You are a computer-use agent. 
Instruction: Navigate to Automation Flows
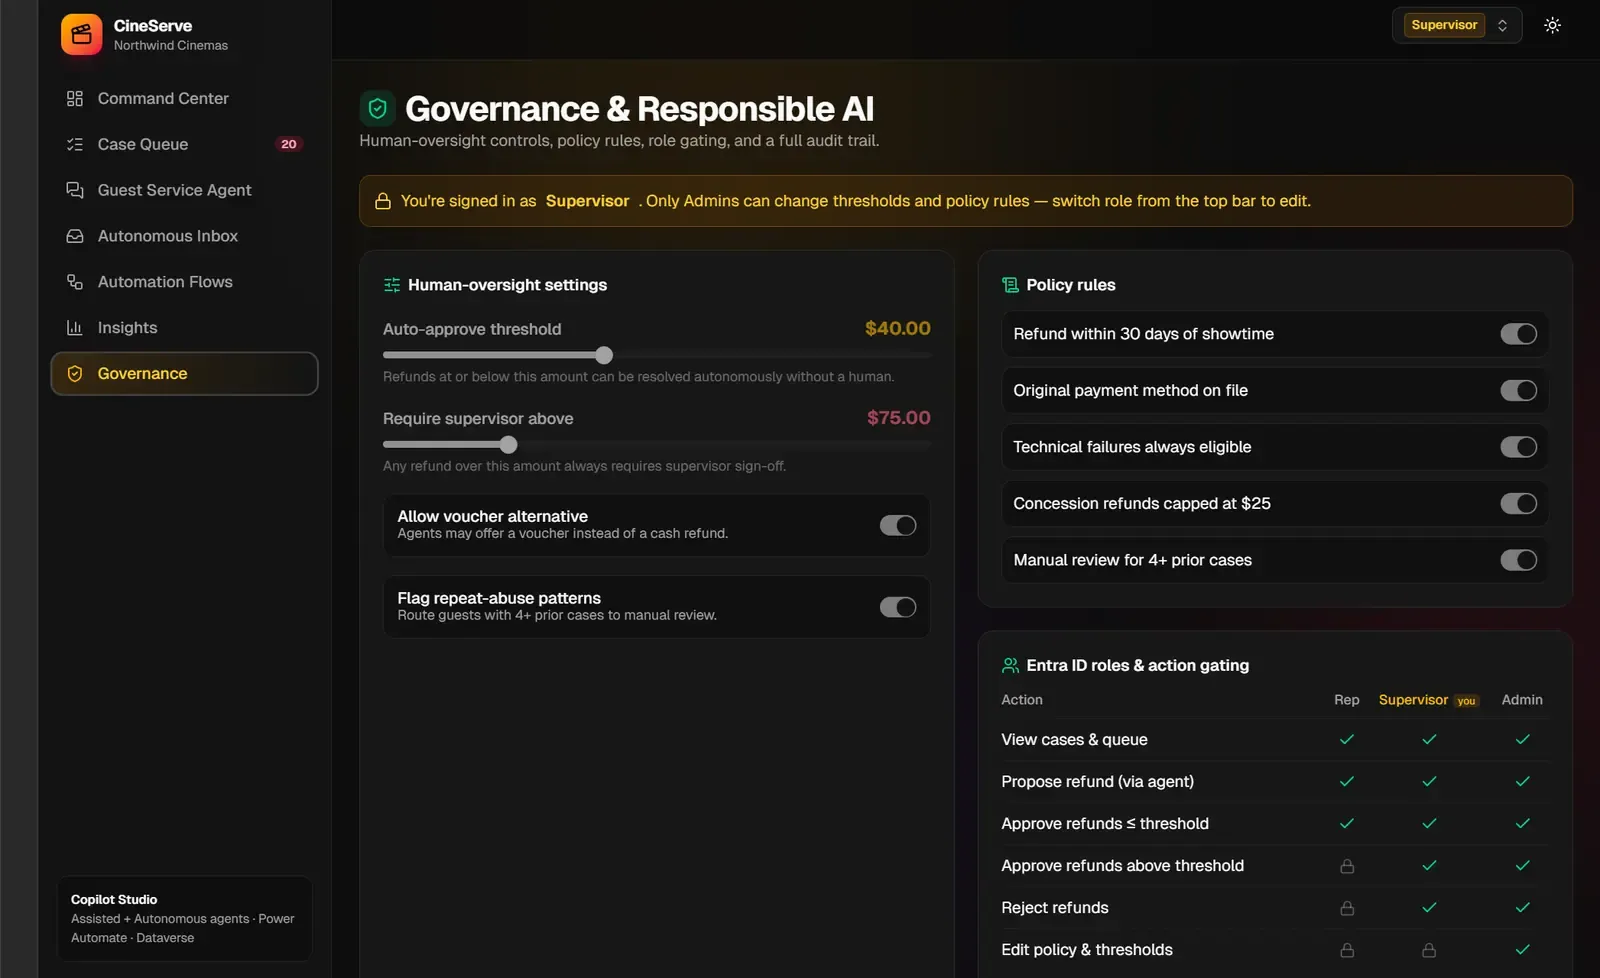tap(184, 282)
